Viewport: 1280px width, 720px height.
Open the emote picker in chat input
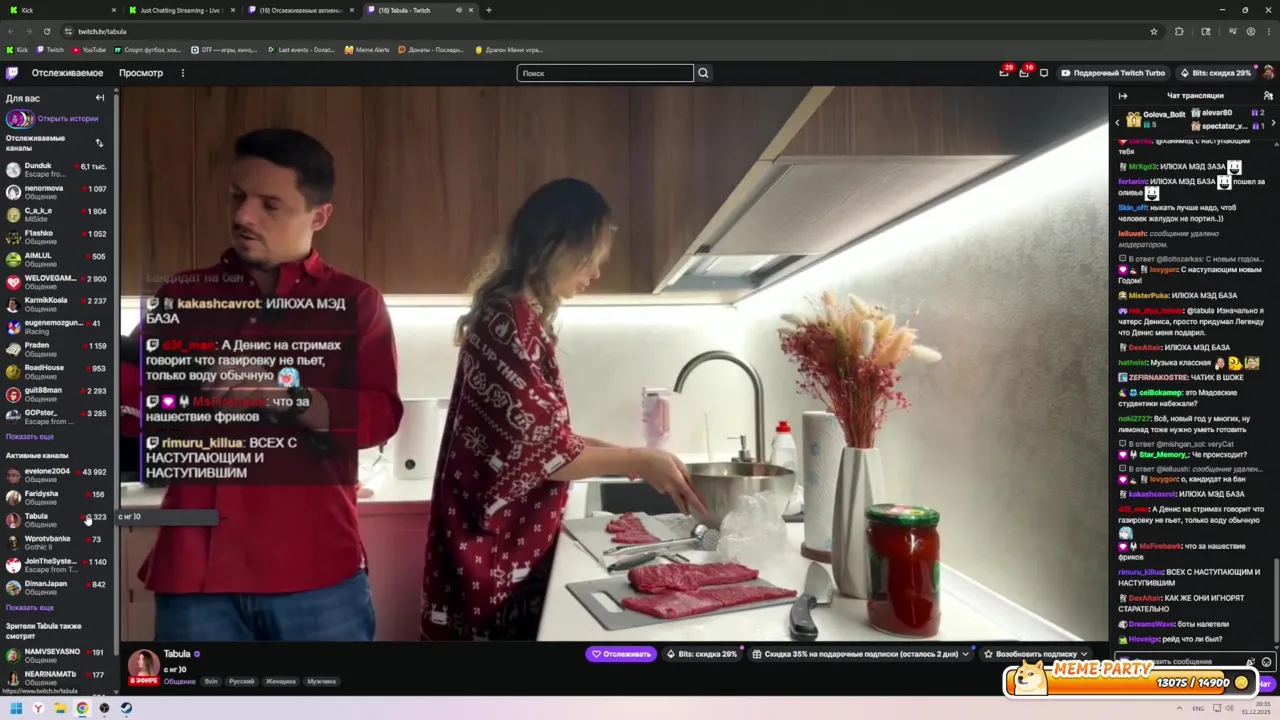click(1266, 662)
